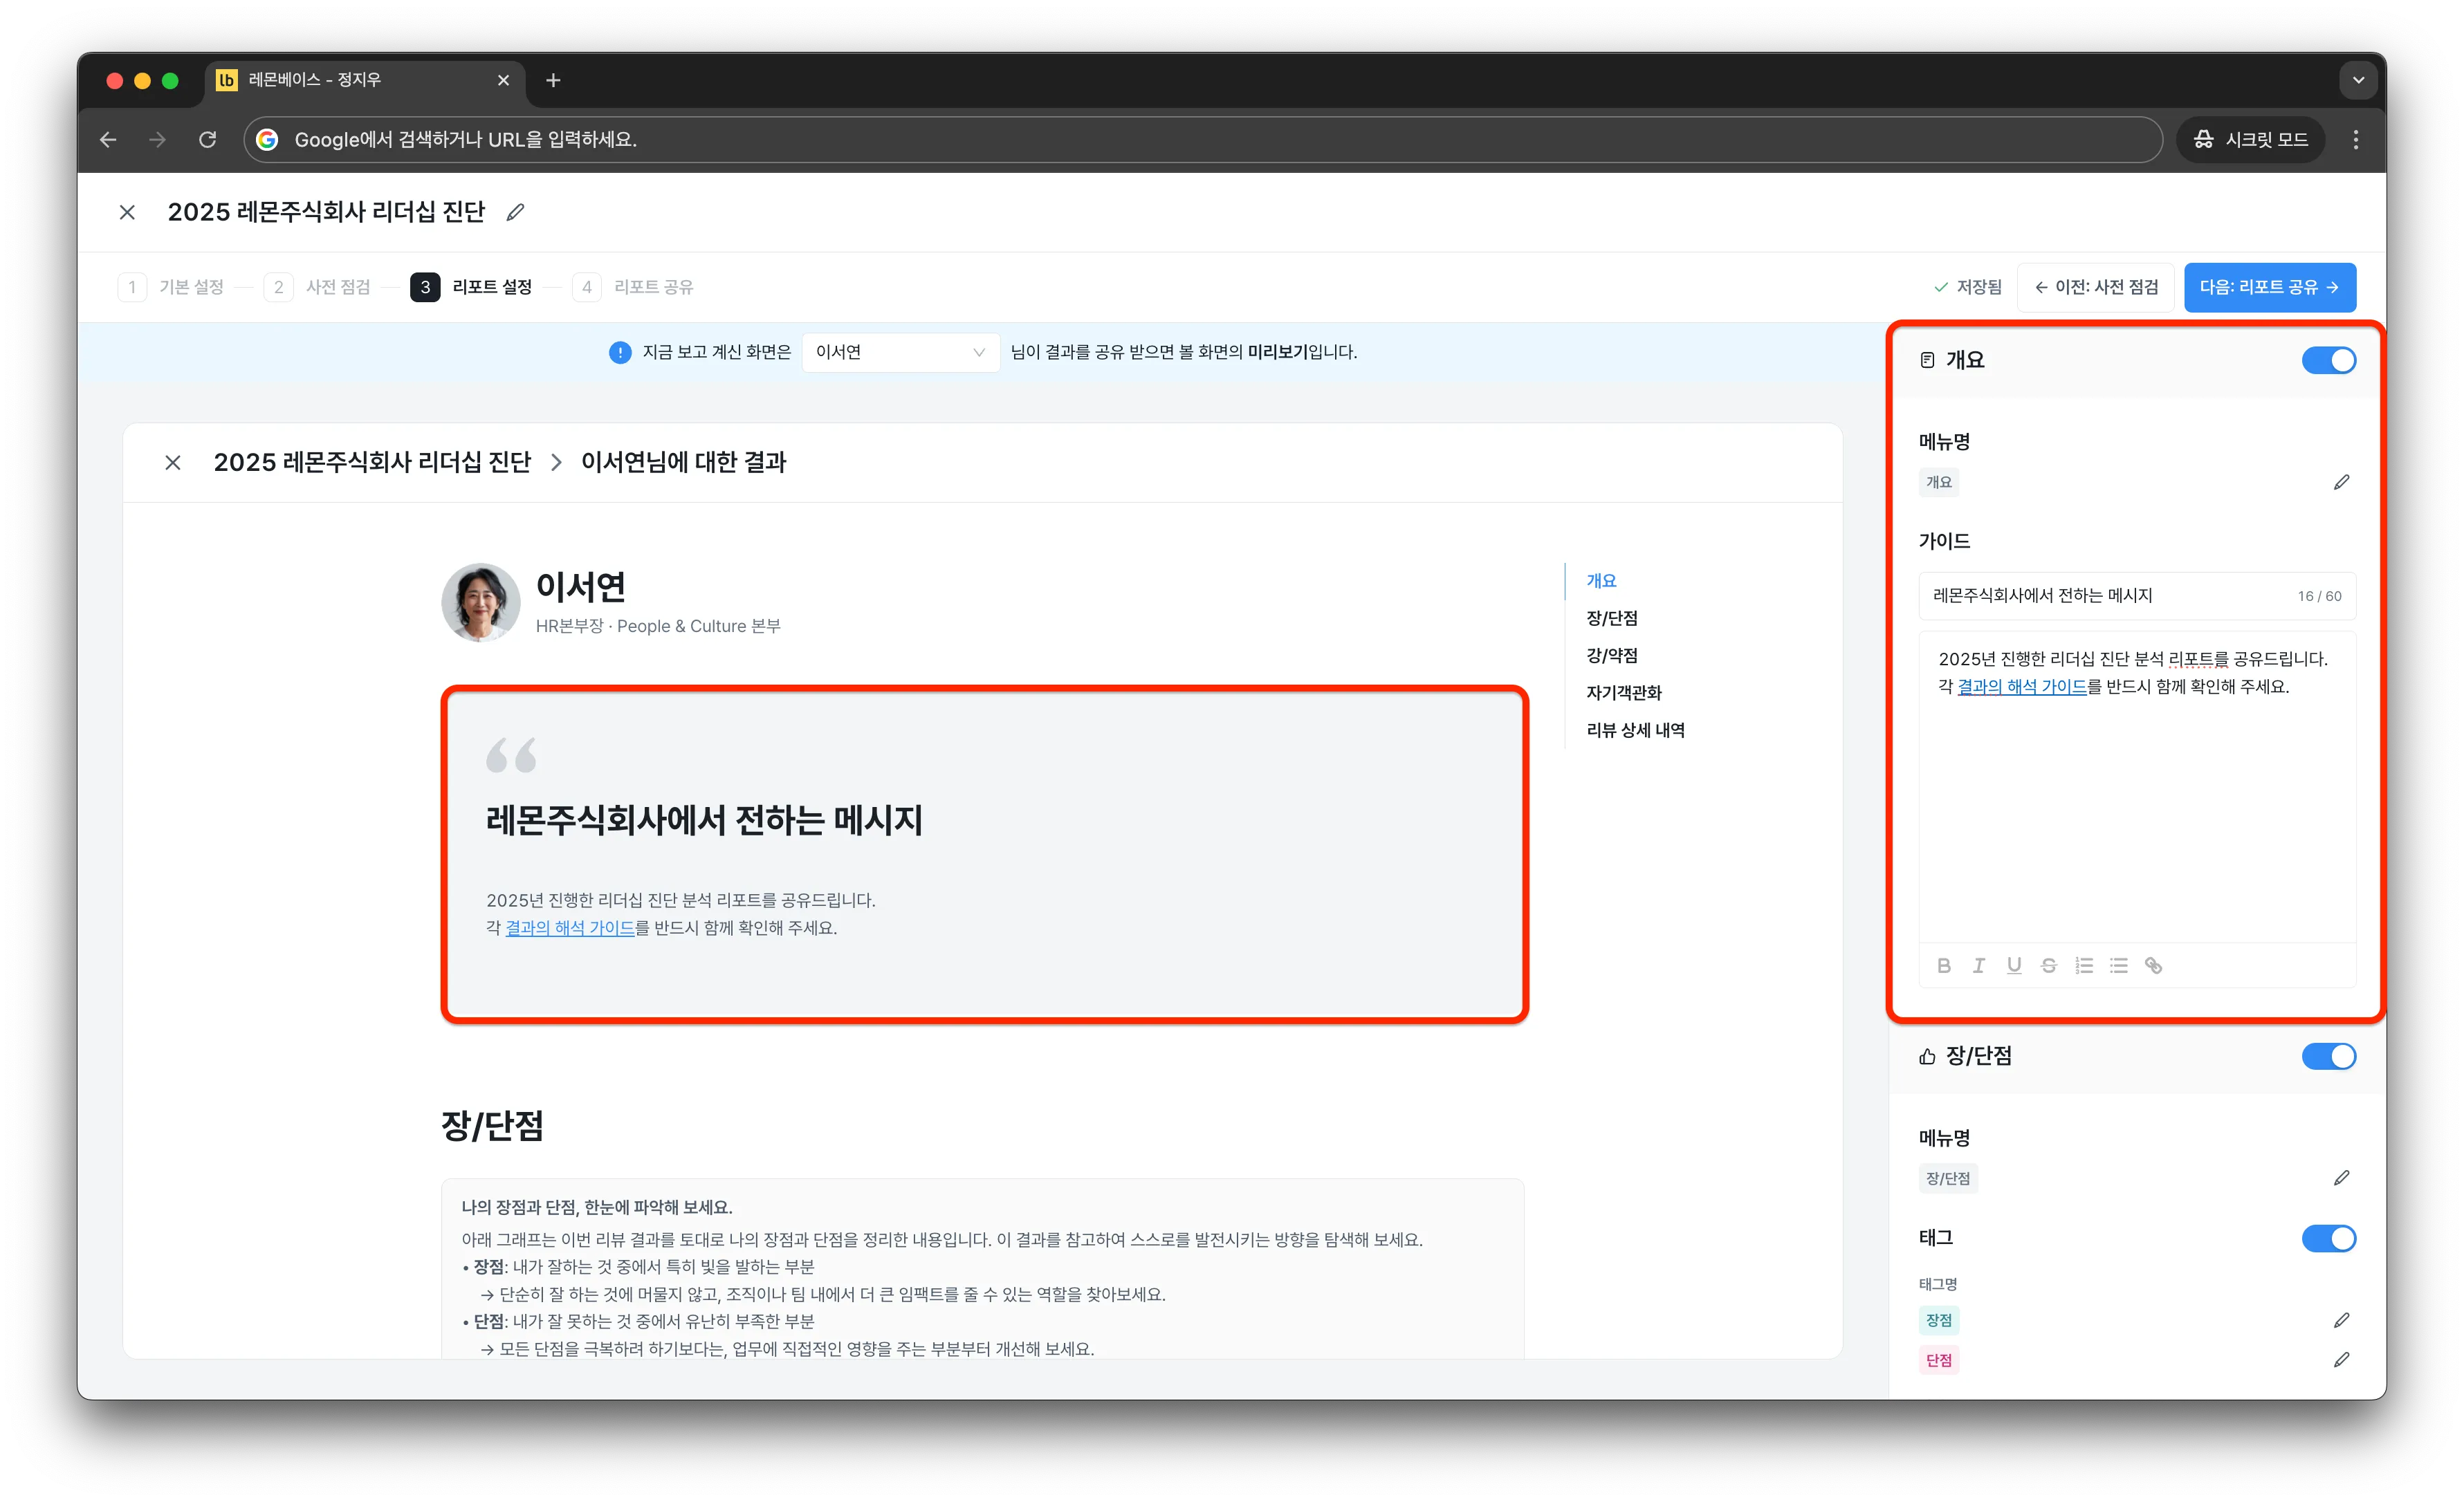Screen dimensions: 2464x1502
Task: Edit the 개요 menu name with the pencil icon
Action: tap(2341, 482)
